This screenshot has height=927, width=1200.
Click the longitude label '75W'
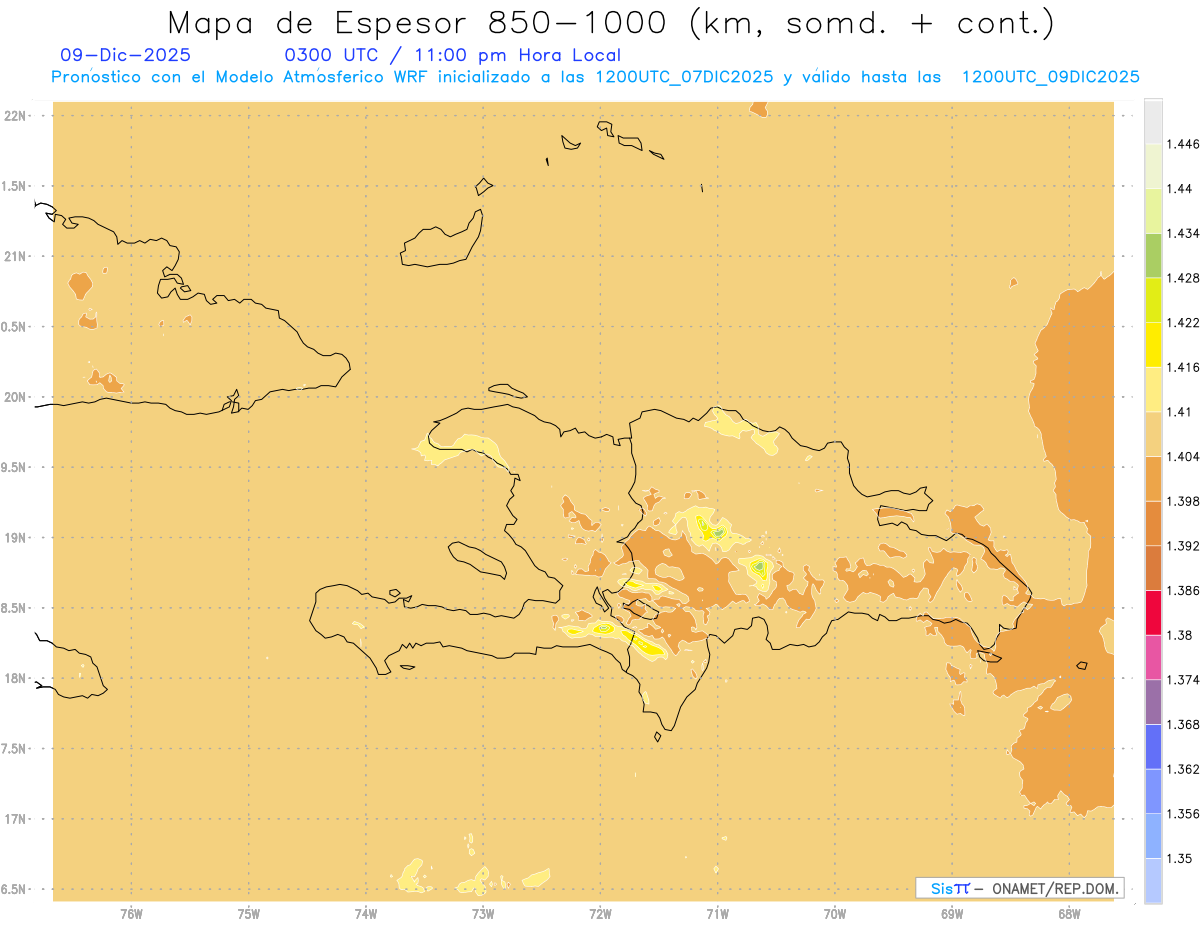249,913
